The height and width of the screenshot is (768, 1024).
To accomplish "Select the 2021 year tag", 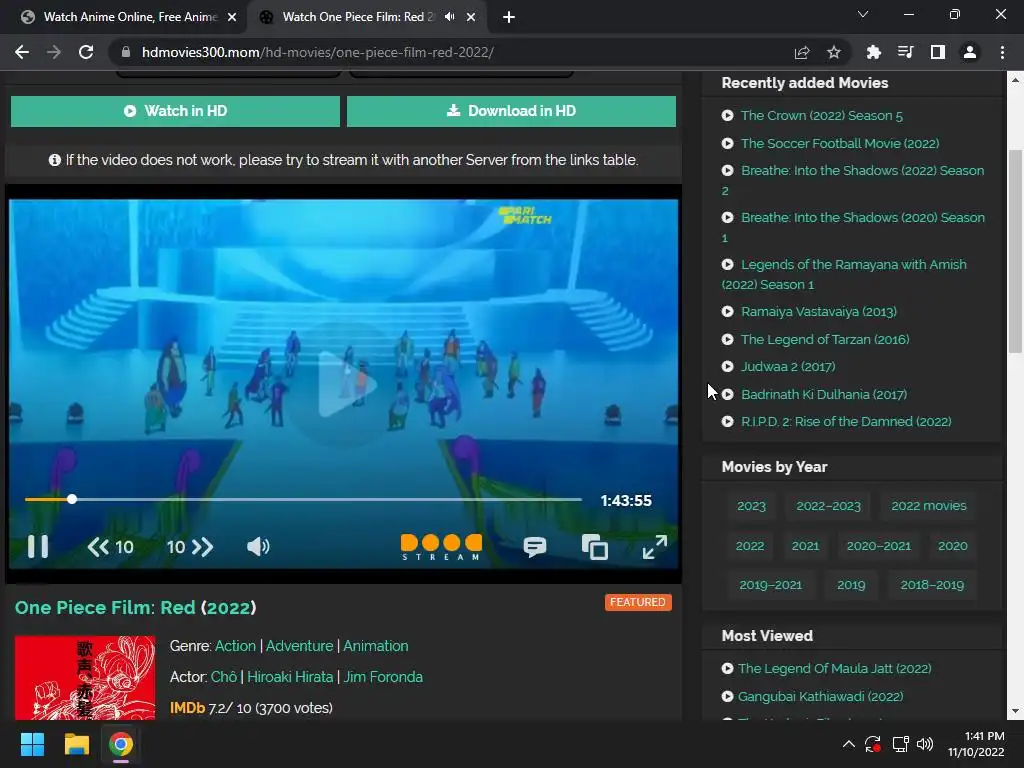I will [805, 546].
